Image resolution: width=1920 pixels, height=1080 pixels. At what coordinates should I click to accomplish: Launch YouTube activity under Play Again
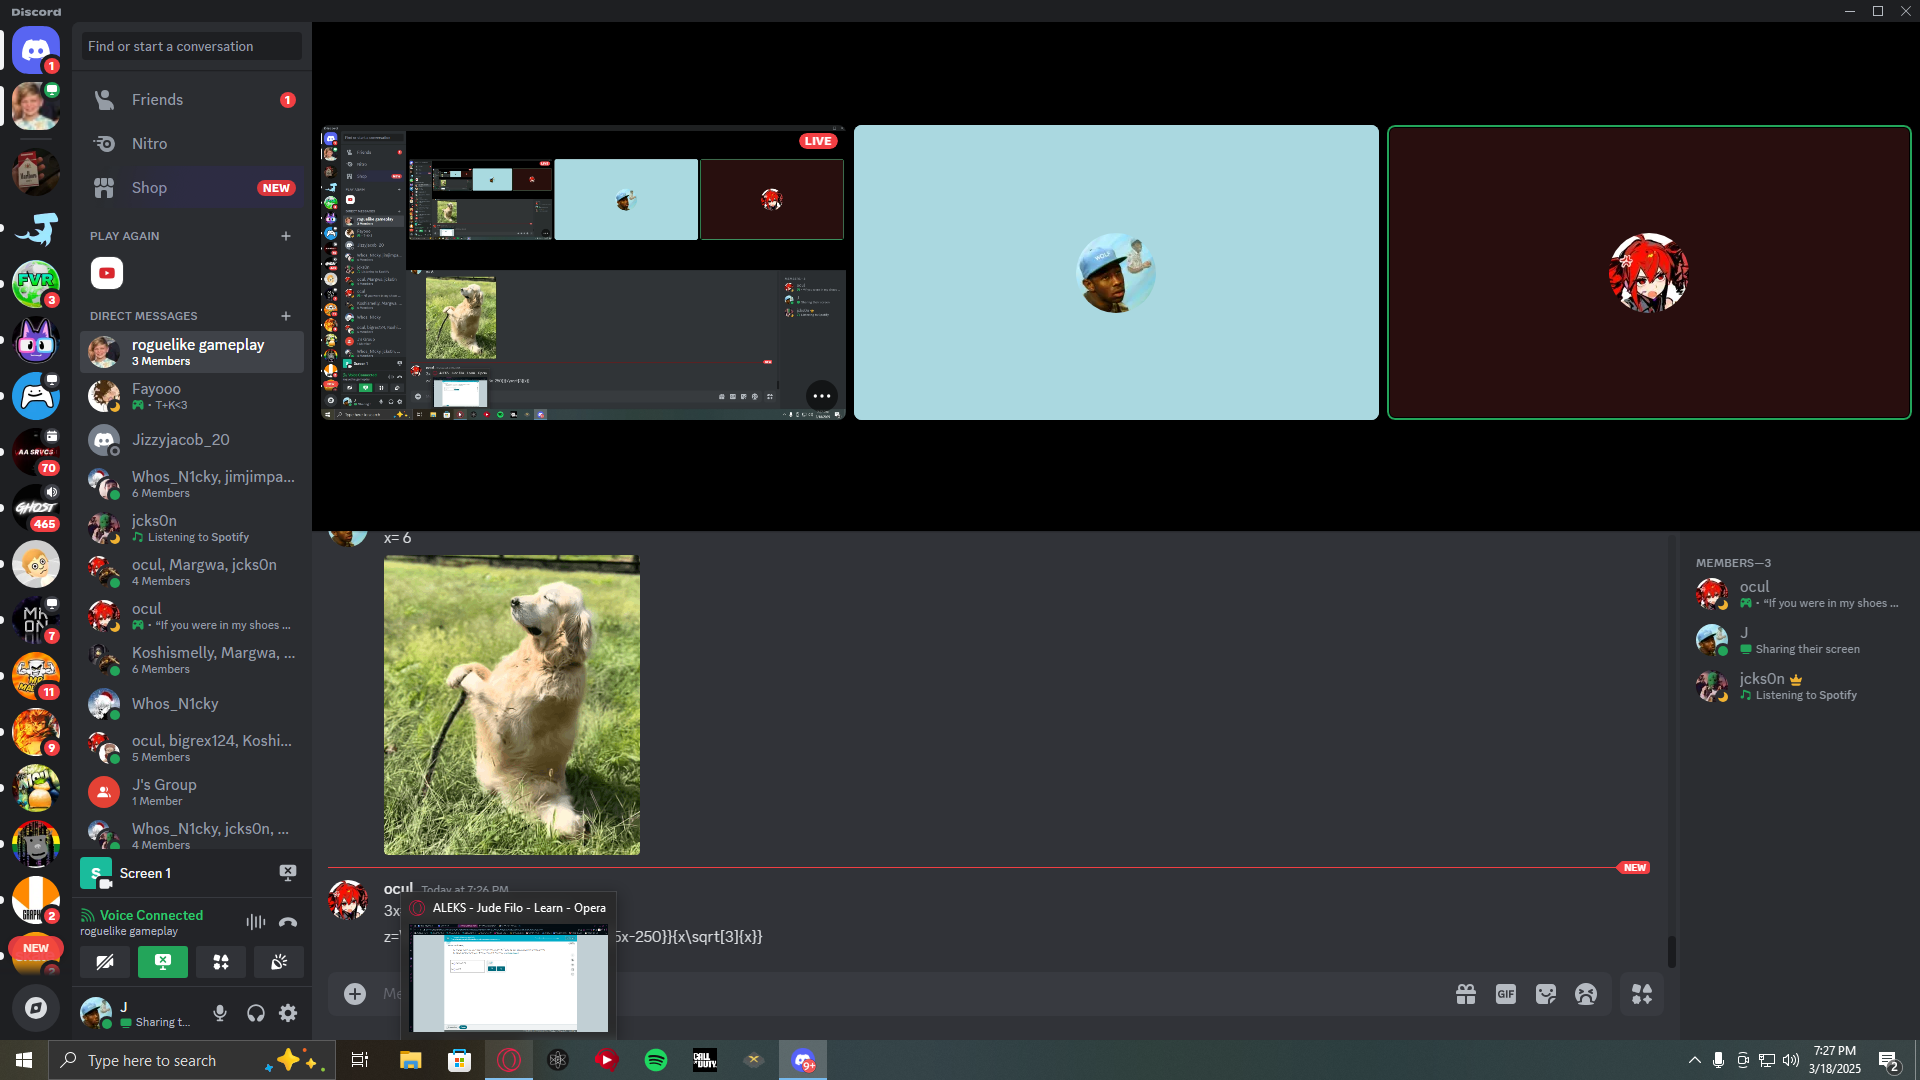tap(107, 273)
